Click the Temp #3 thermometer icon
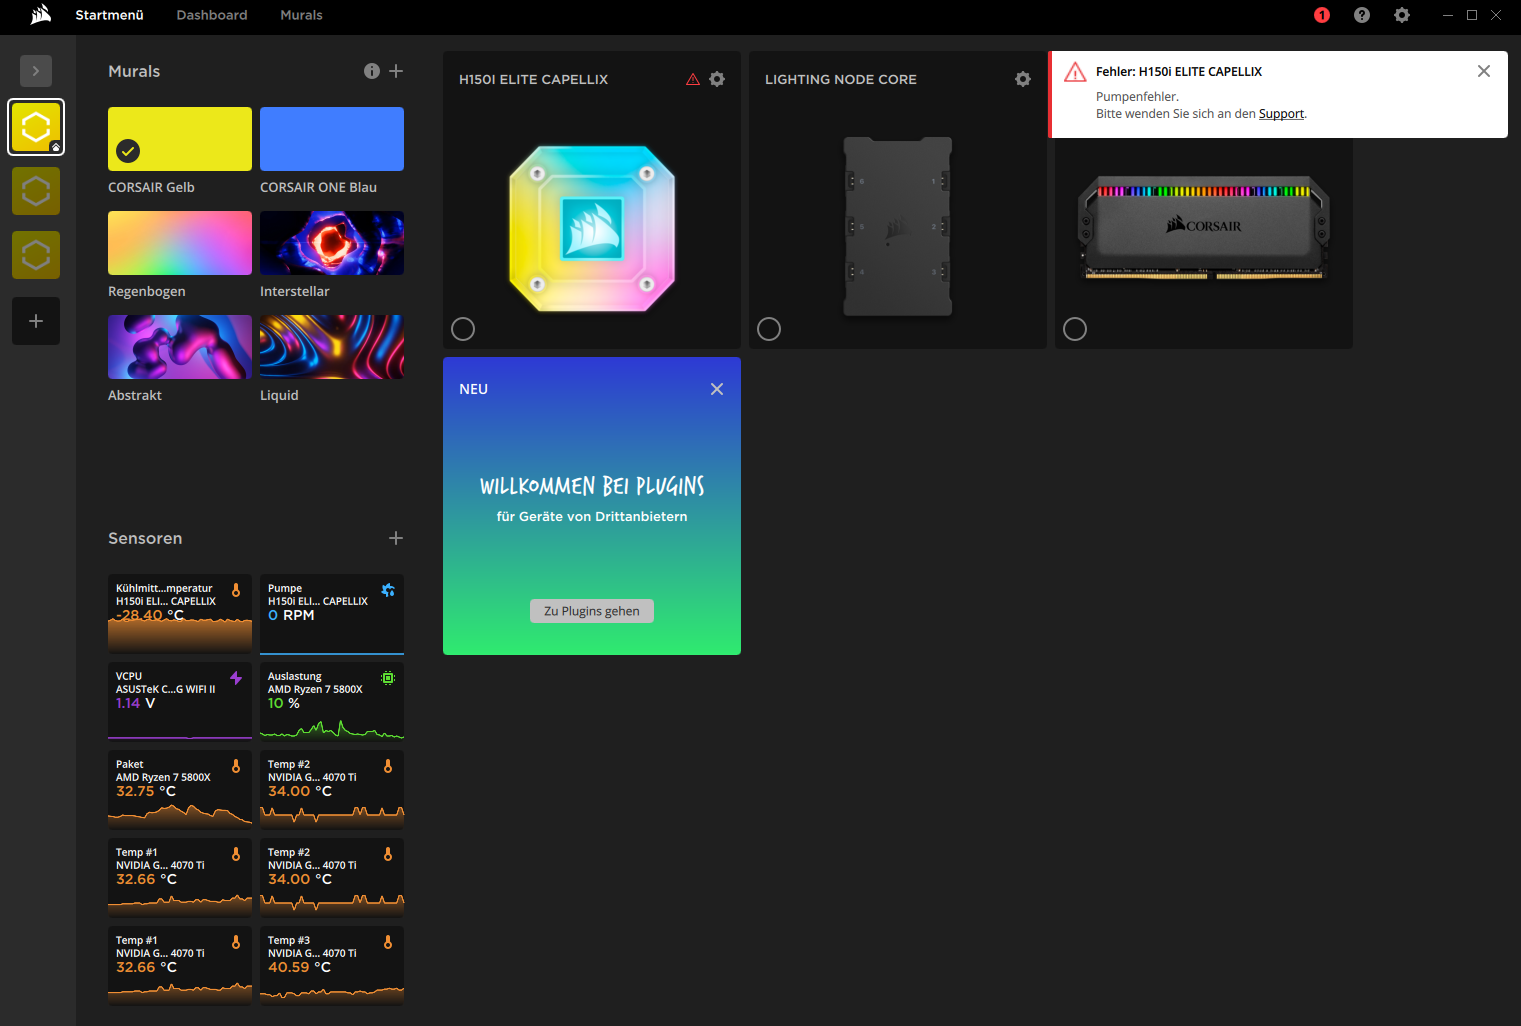 388,942
